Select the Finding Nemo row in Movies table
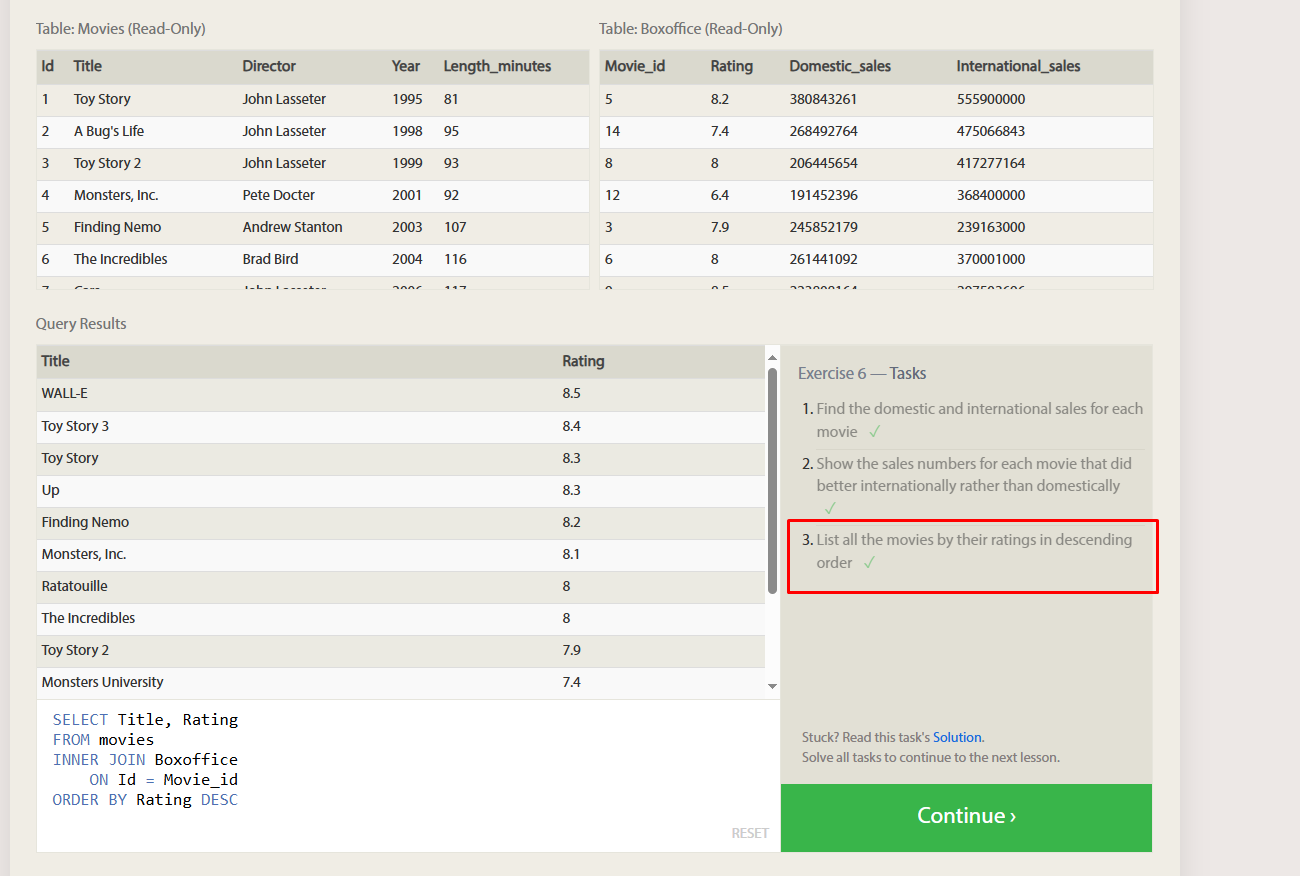Screen dimensions: 1300x876 point(313,227)
